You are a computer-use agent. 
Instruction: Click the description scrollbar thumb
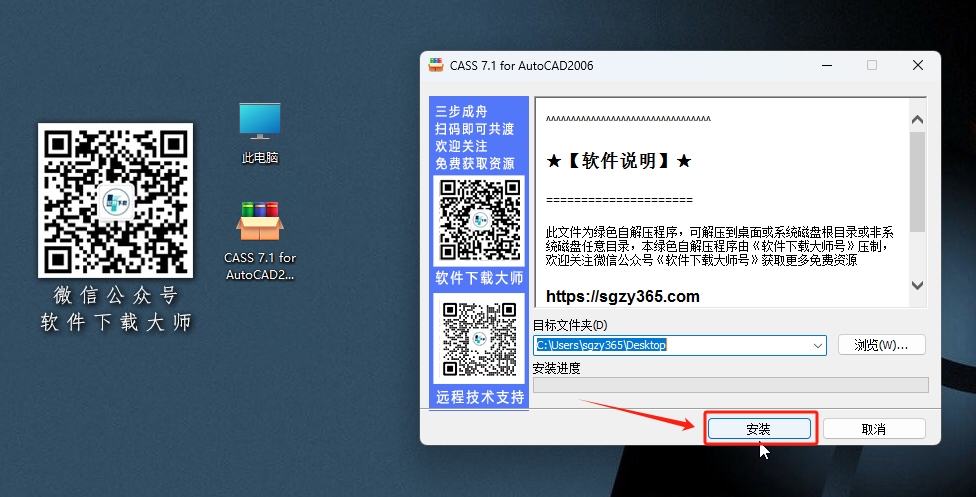pos(917,182)
